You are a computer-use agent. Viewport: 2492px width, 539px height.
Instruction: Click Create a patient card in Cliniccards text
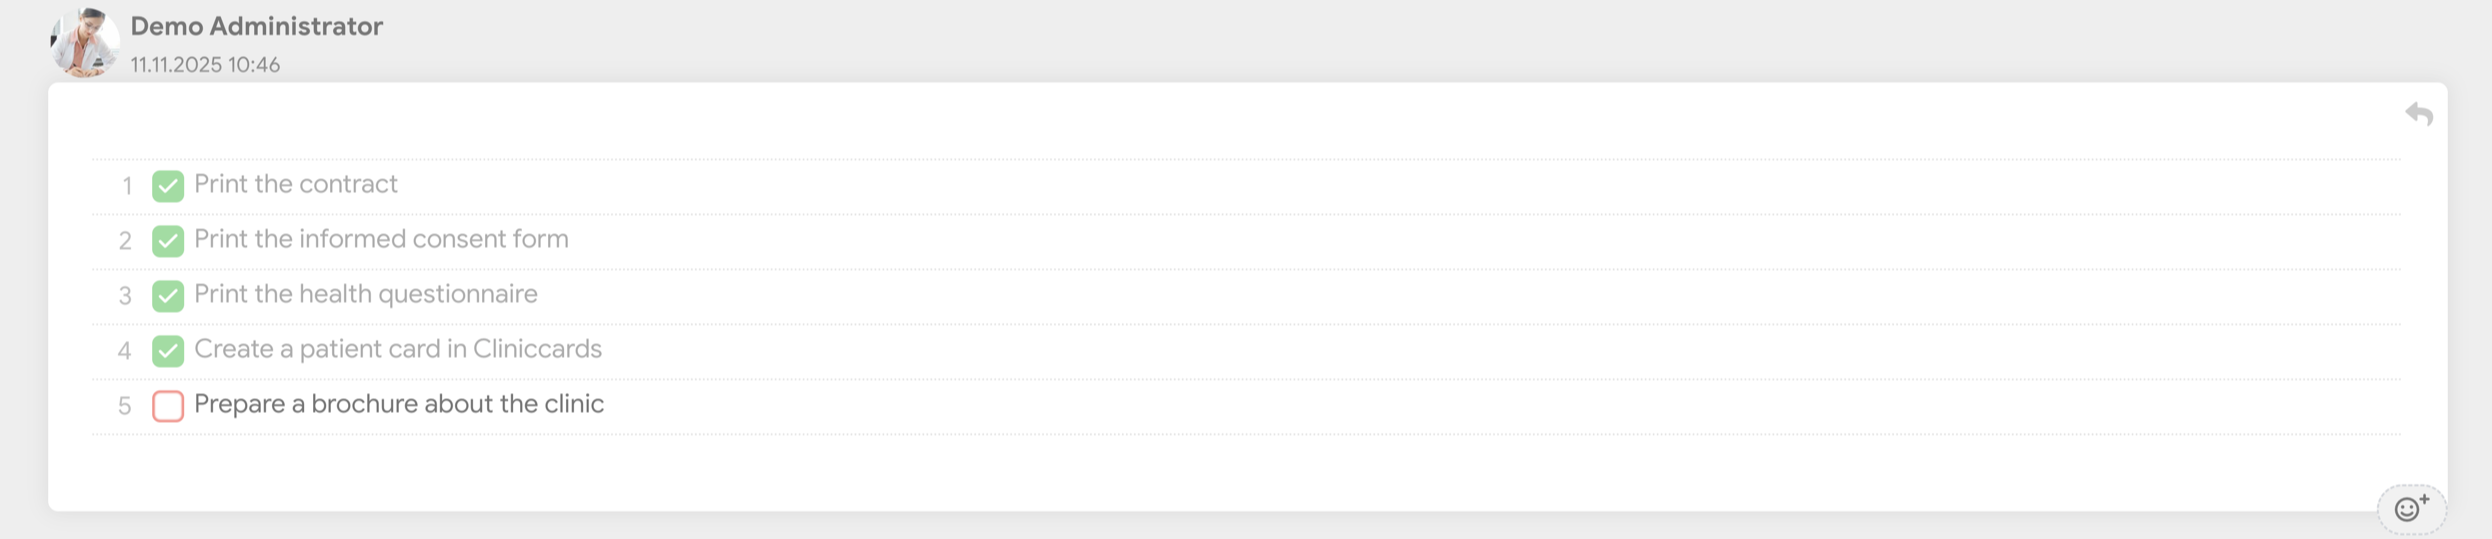(398, 349)
